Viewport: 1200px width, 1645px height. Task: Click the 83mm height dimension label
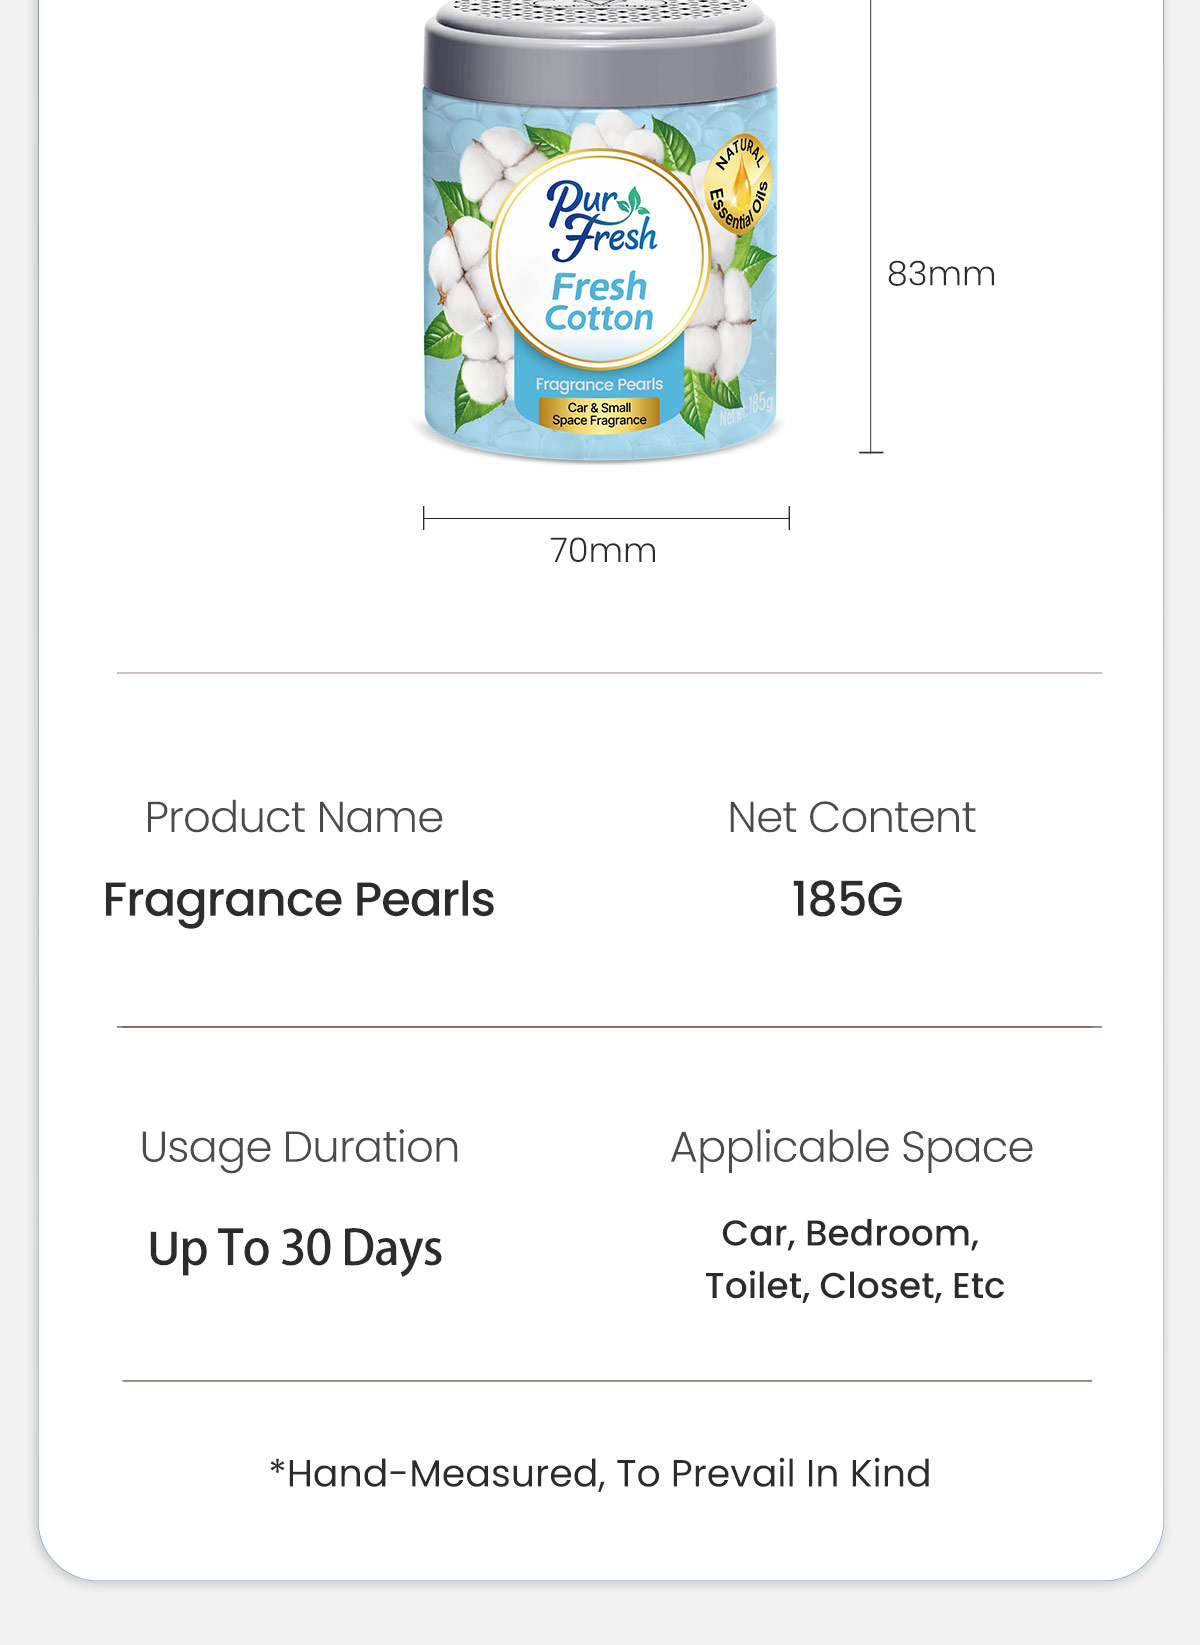tap(941, 274)
